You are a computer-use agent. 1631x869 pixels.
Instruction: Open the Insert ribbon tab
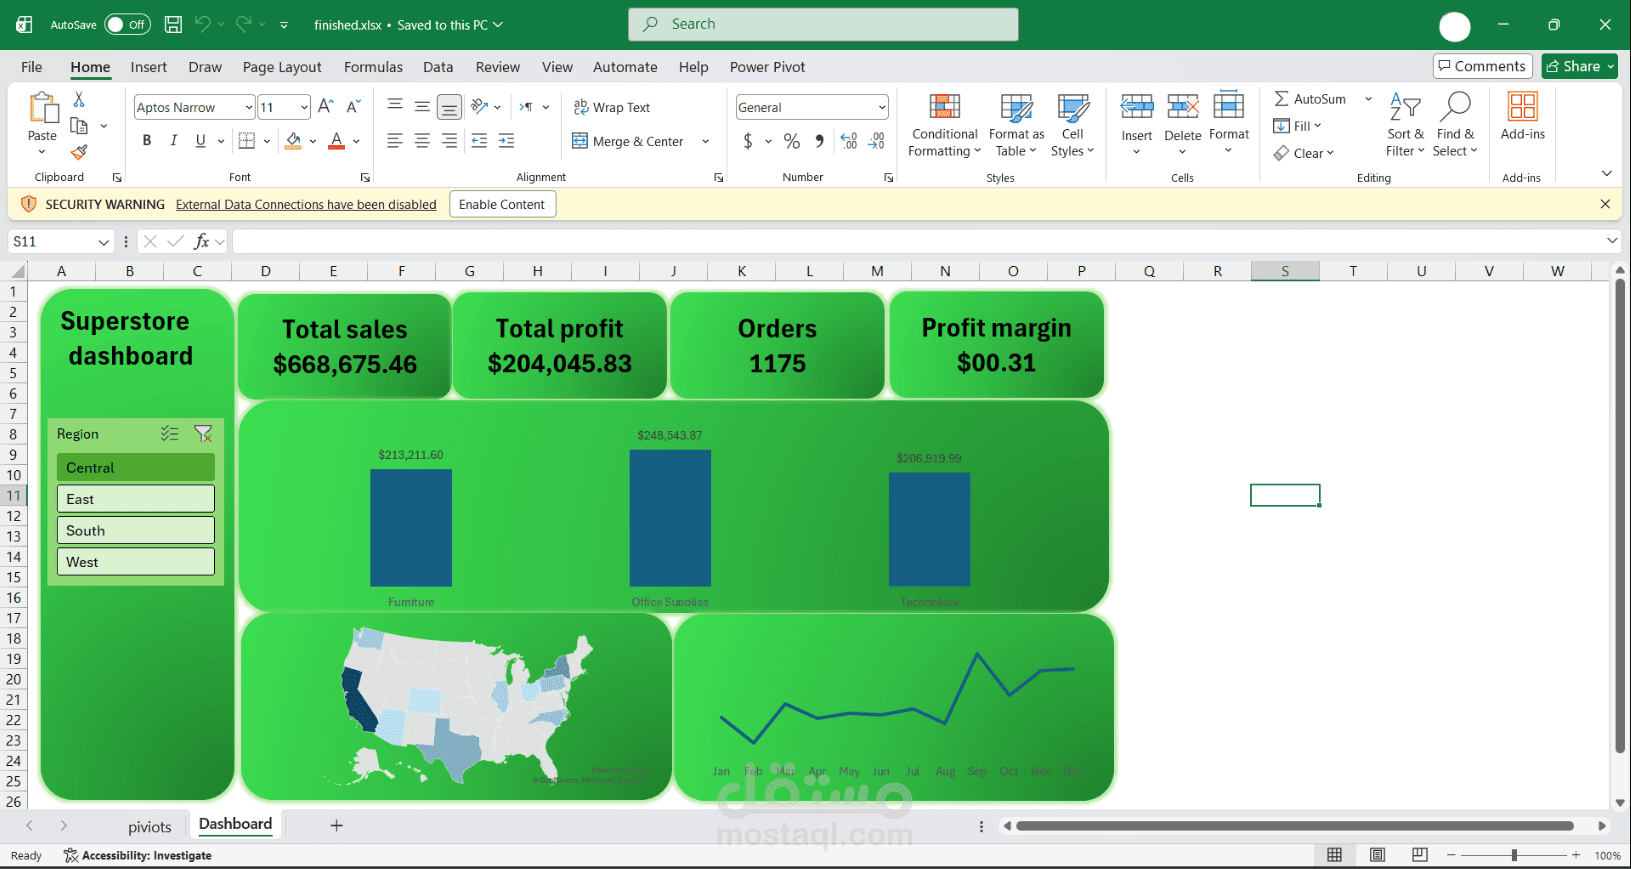pos(148,67)
